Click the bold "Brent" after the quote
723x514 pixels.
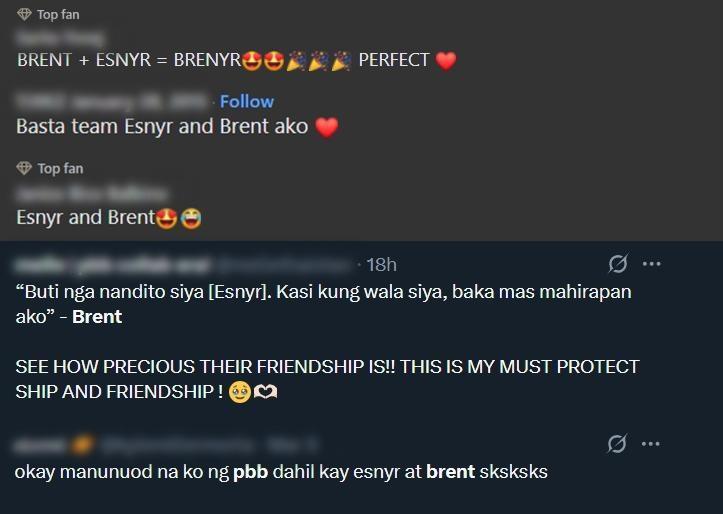tap(97, 316)
